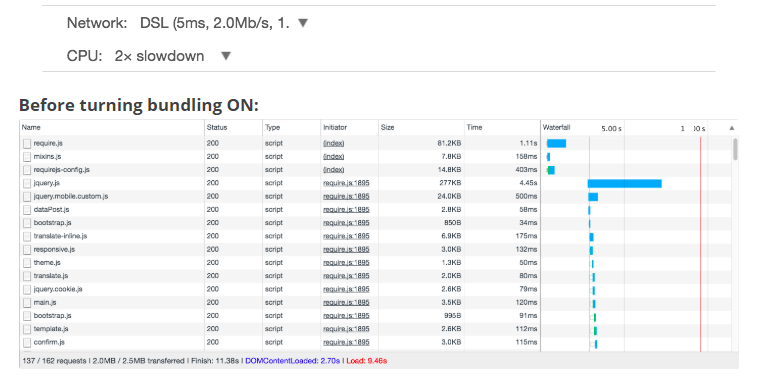Click the 81.2KB size cell

point(449,143)
